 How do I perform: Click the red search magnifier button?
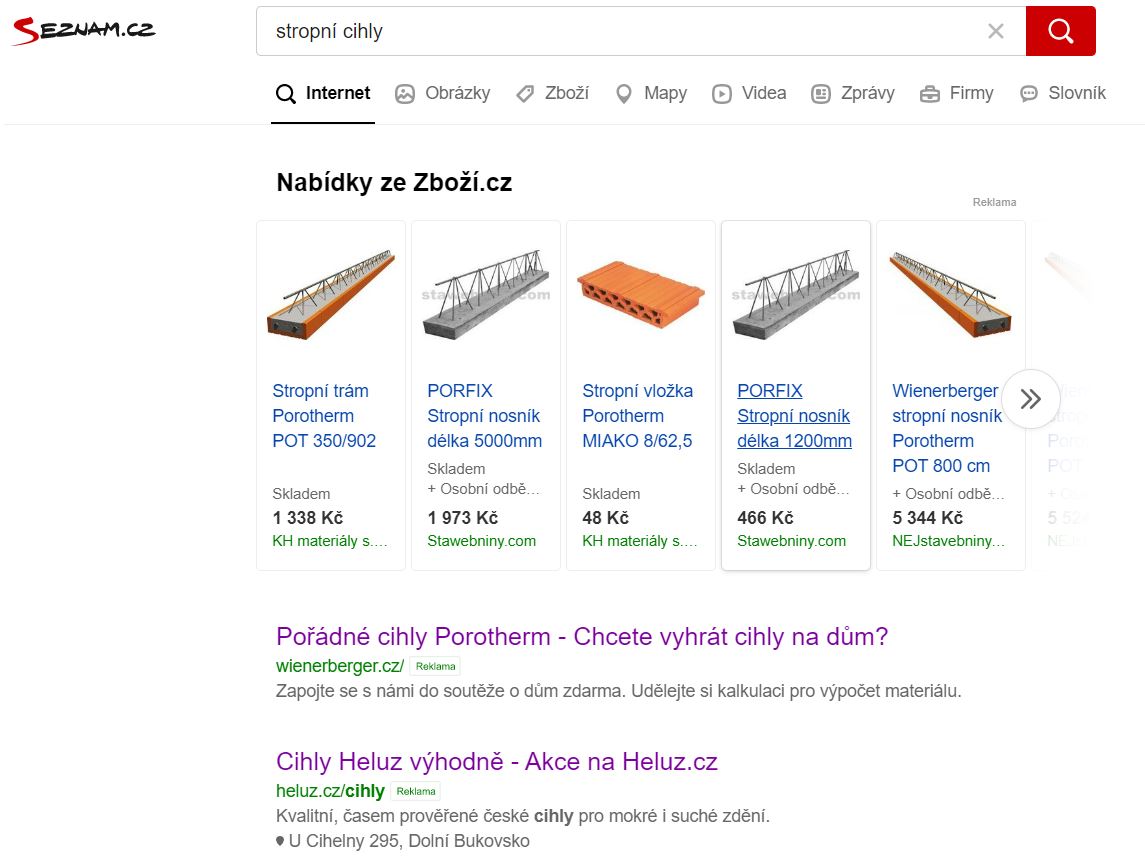click(x=1060, y=31)
